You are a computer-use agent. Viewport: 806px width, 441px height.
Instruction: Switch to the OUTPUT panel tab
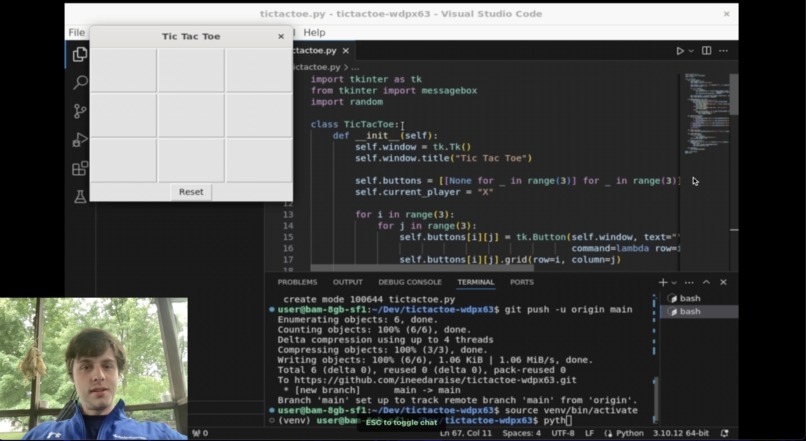(347, 282)
